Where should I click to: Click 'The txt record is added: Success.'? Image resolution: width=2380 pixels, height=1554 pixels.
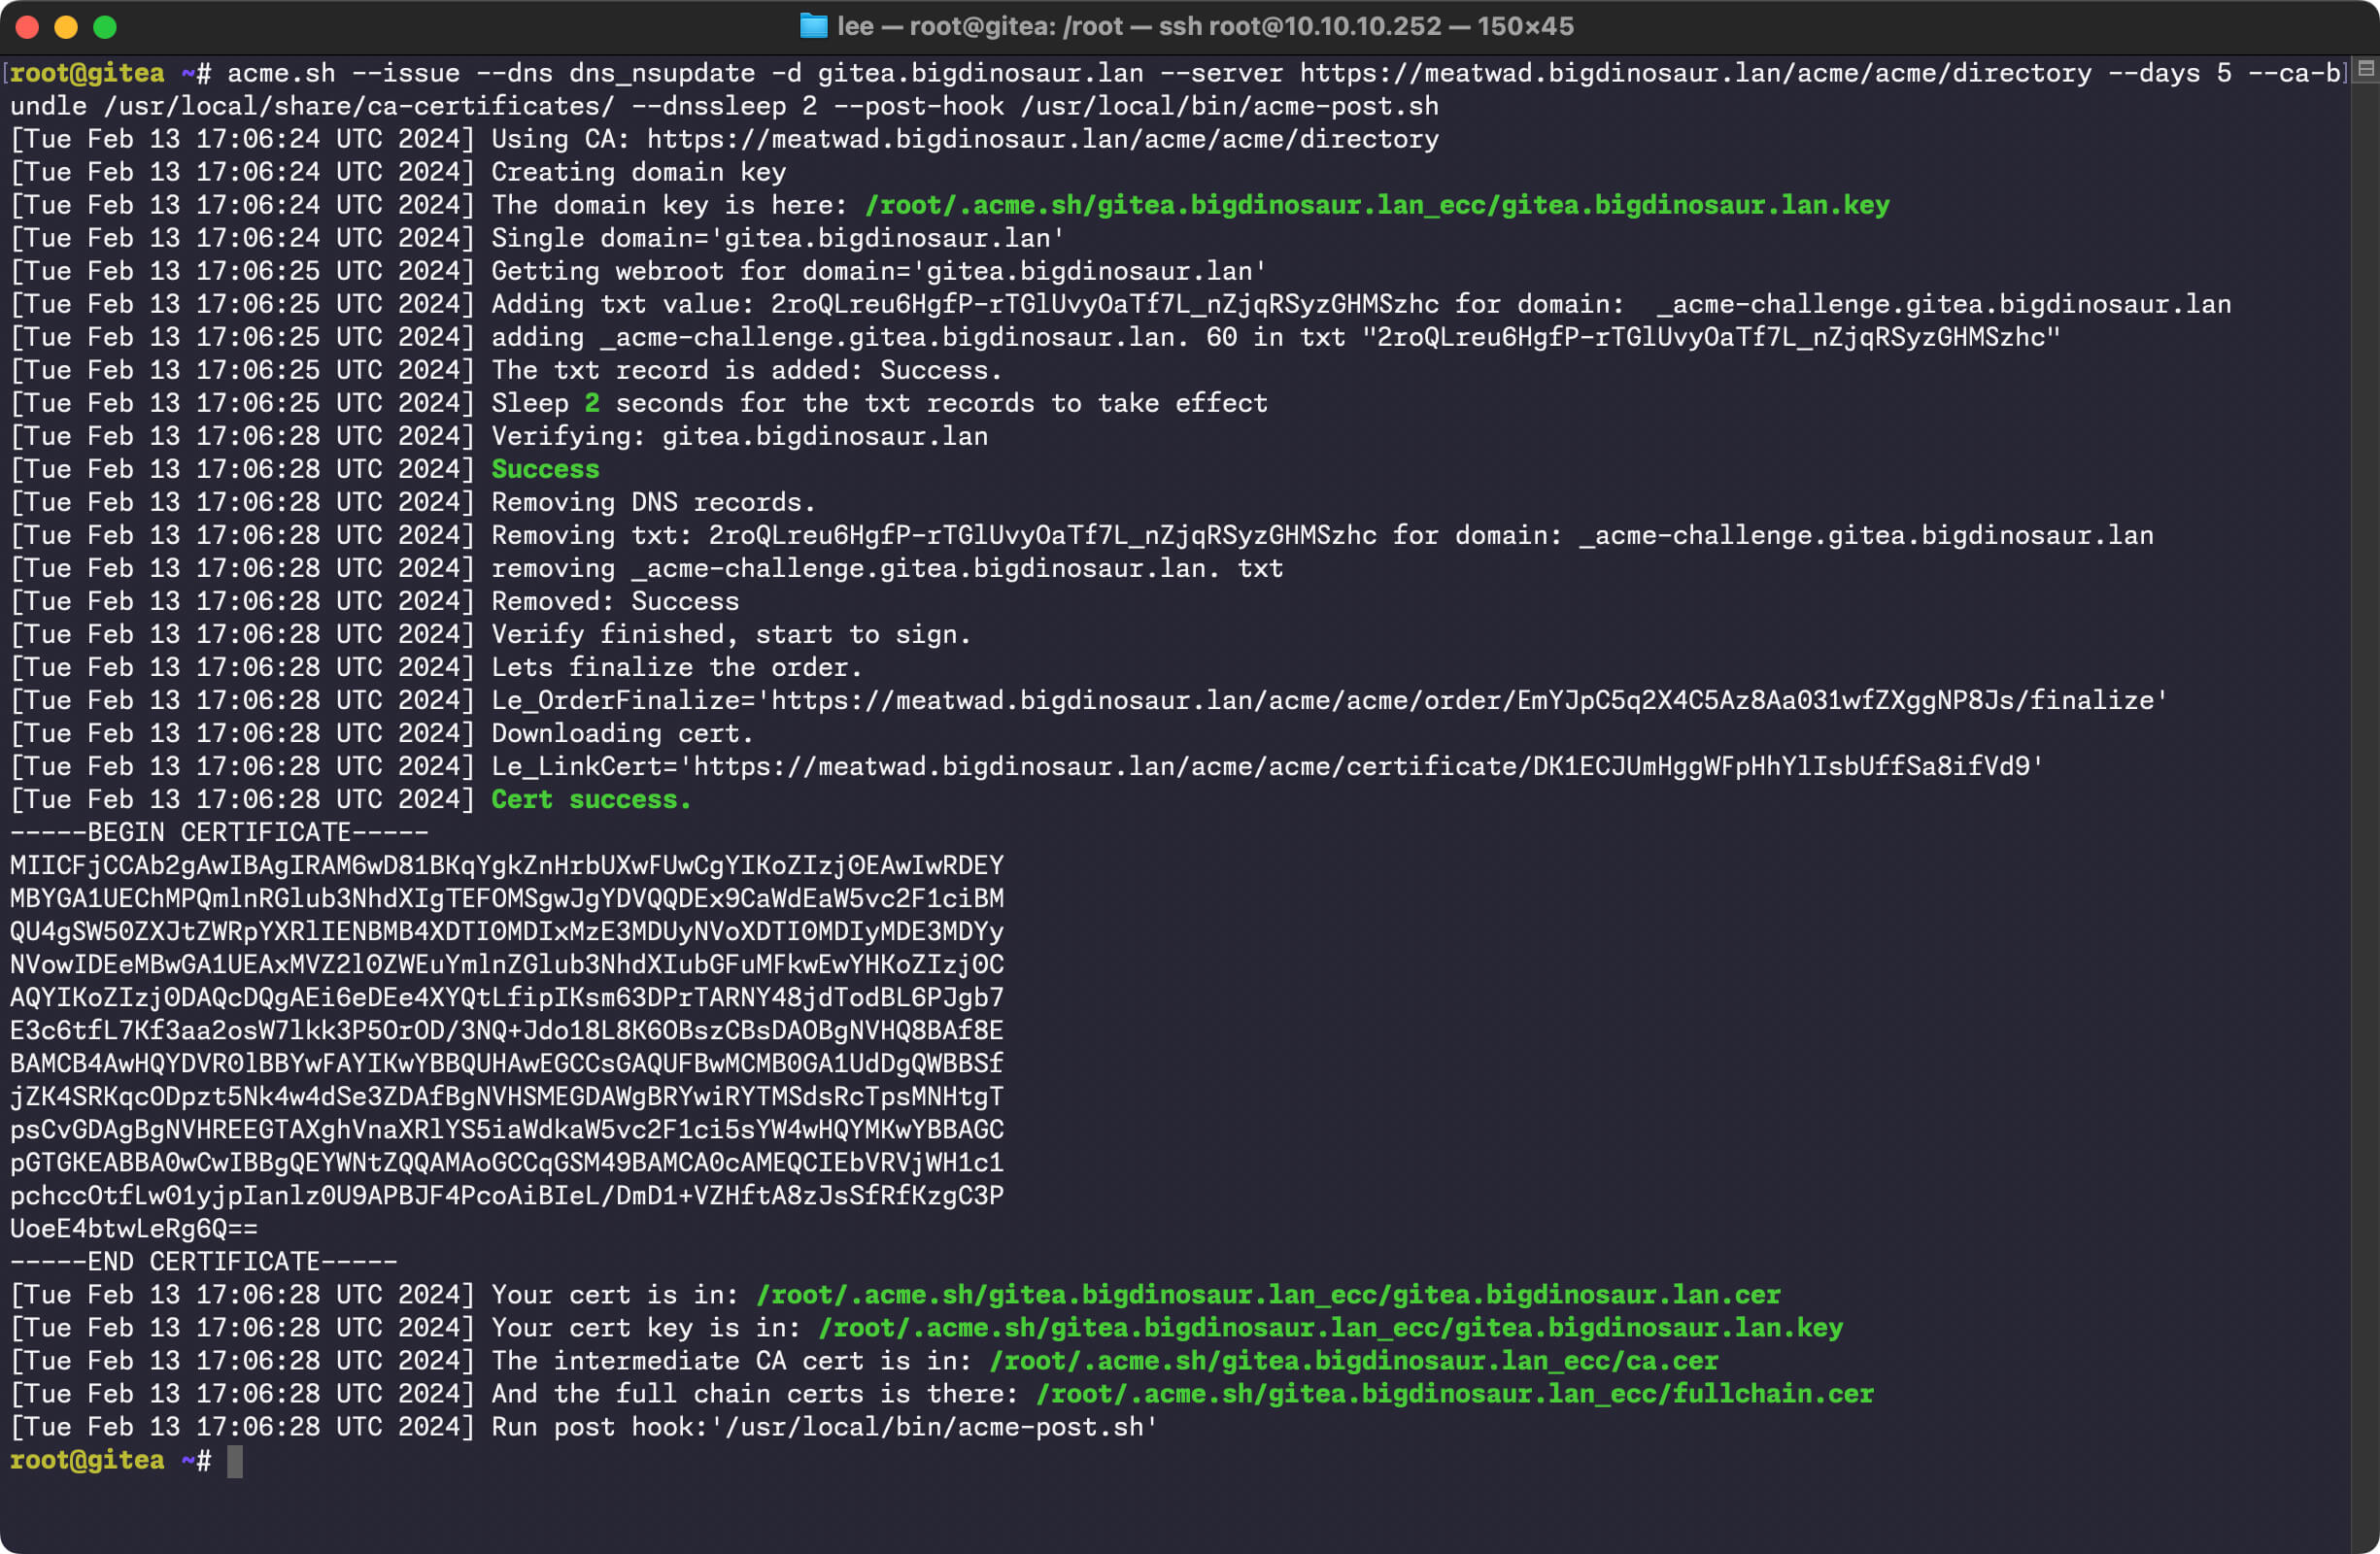pos(746,371)
